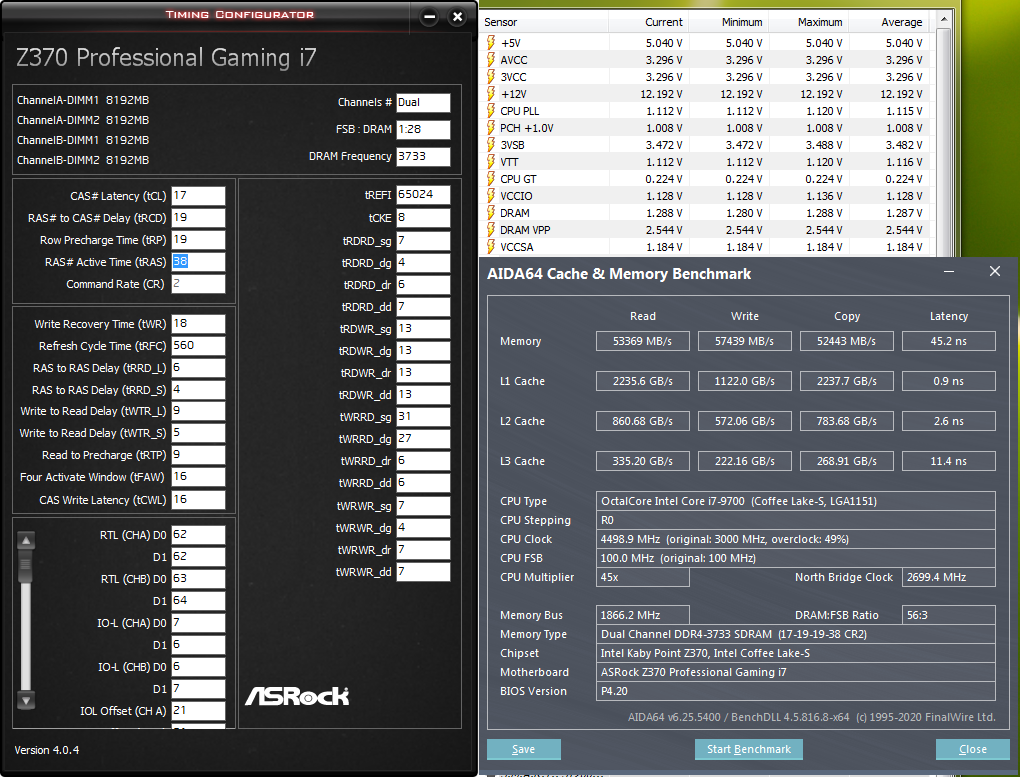
Task: Save the AIDA64 benchmark results
Action: (524, 749)
